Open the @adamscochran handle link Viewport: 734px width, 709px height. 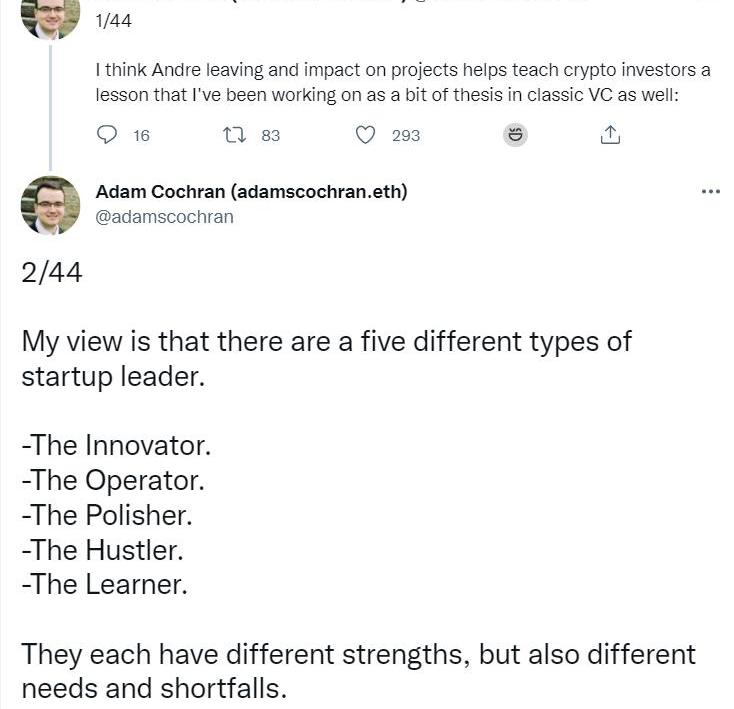coord(164,217)
